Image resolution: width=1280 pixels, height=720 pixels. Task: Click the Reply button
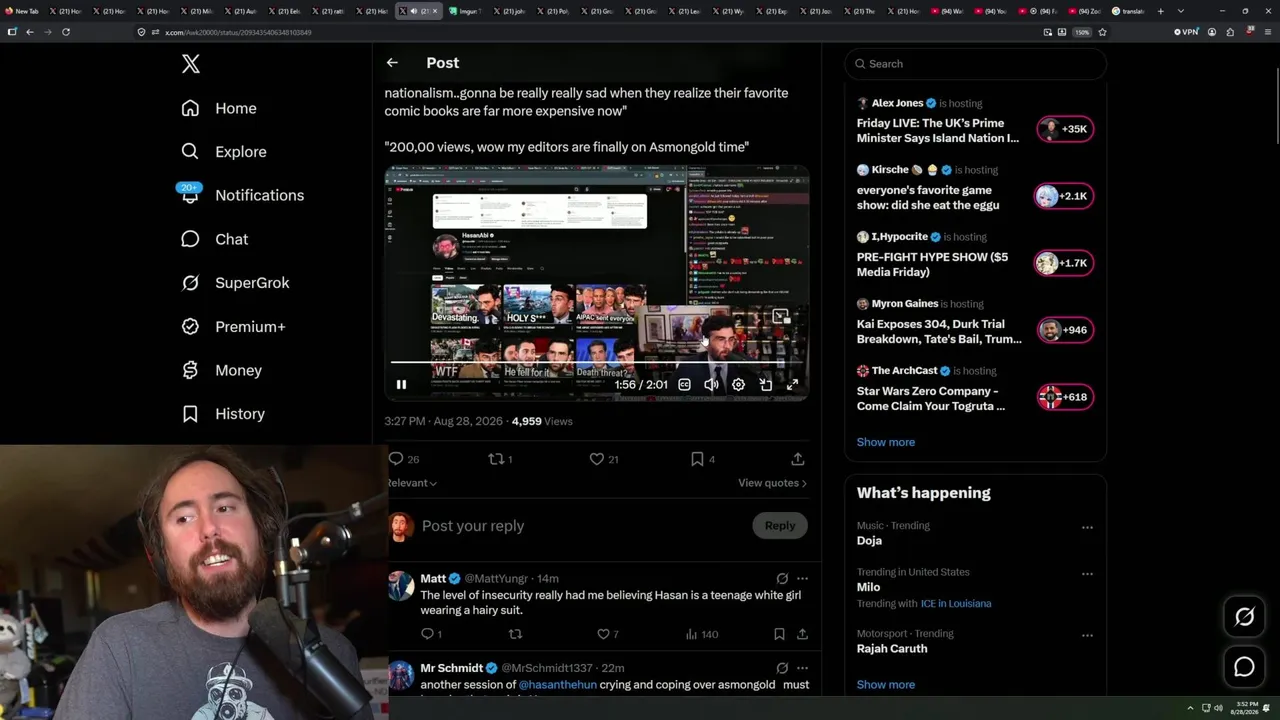(x=780, y=526)
